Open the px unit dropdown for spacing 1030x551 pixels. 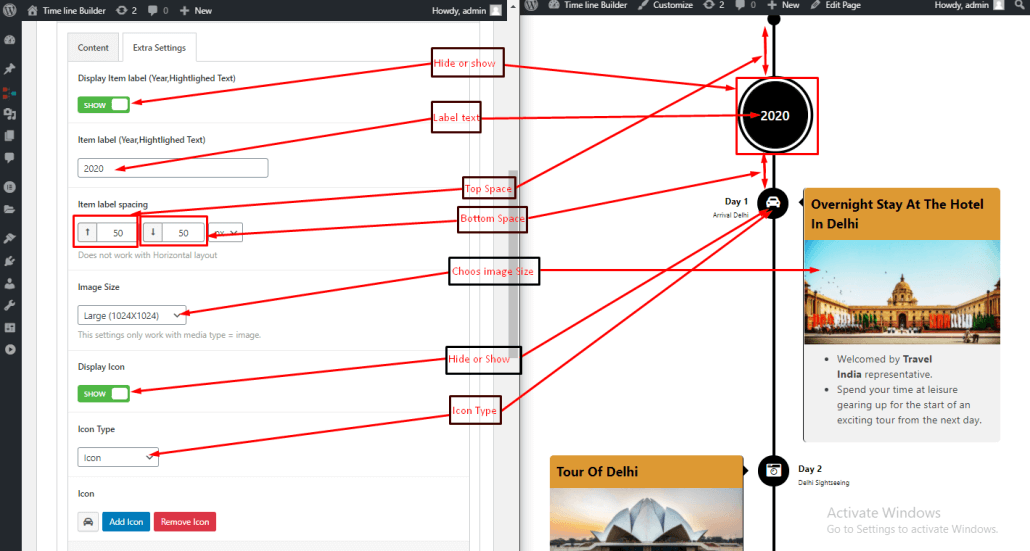tap(228, 233)
